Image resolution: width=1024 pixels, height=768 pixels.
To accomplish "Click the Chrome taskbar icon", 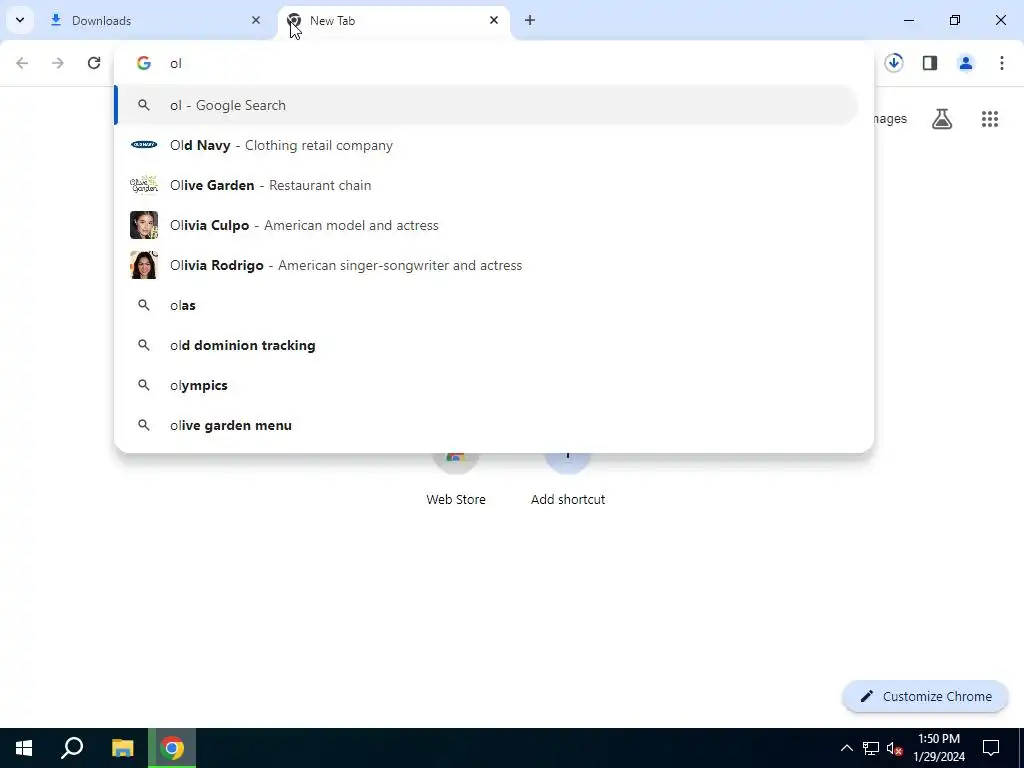I will [172, 748].
